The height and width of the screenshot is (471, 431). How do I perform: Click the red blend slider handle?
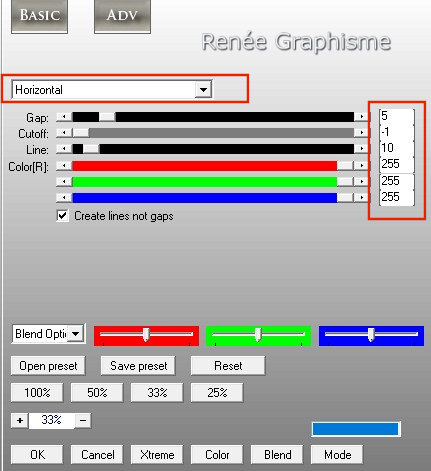pos(146,334)
